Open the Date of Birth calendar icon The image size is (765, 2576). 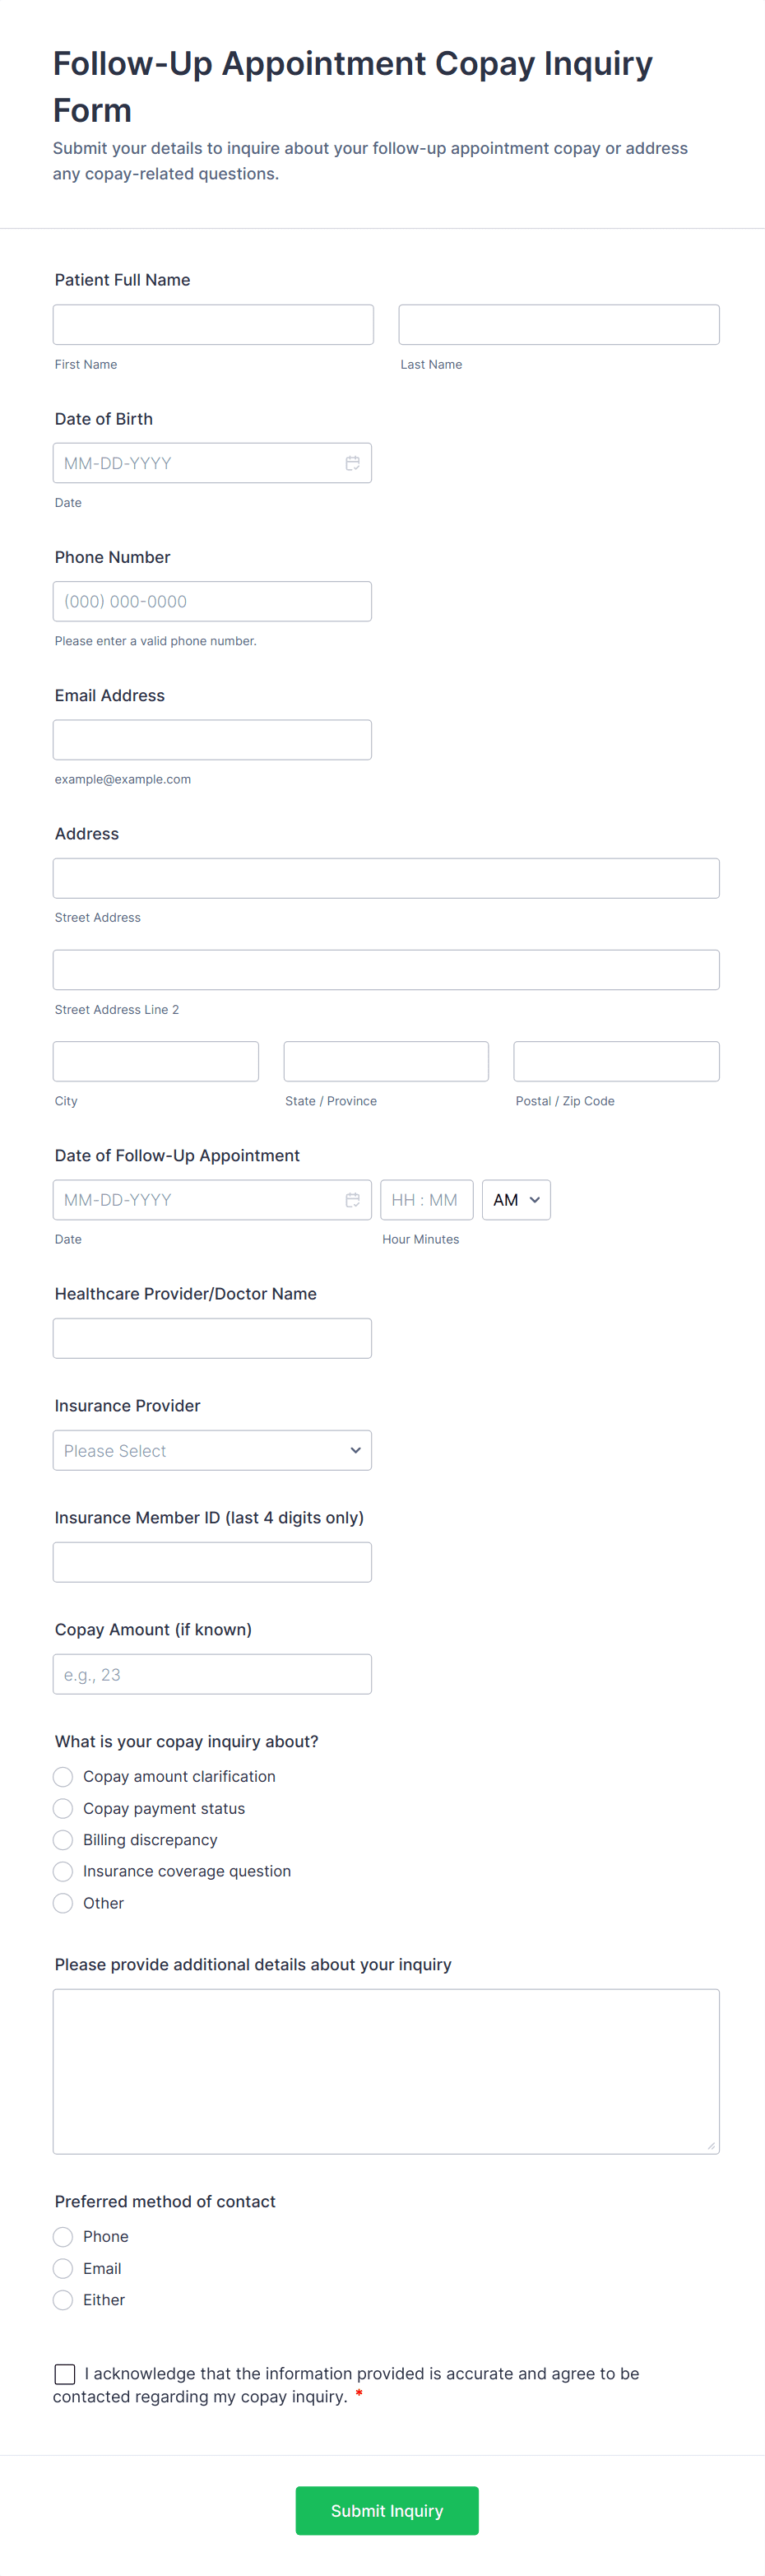[352, 463]
